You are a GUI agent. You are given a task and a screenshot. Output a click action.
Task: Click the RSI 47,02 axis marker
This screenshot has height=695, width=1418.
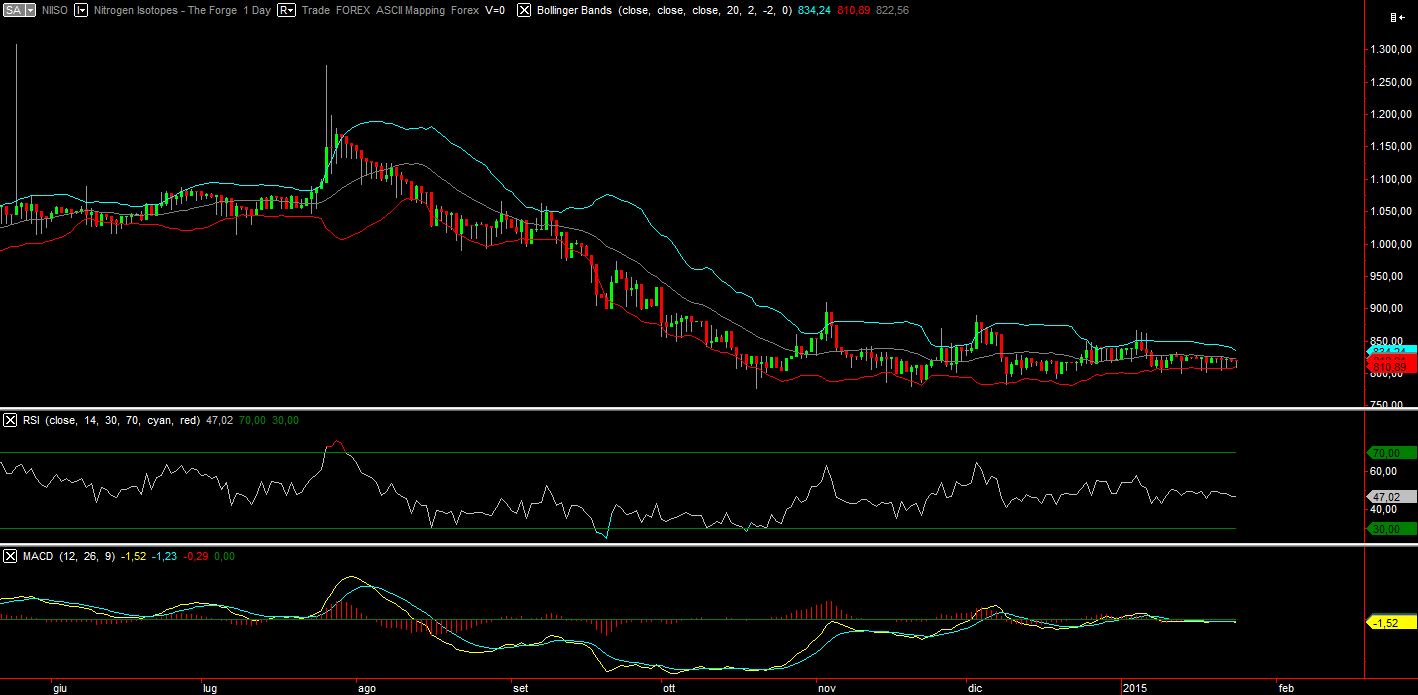point(1390,496)
